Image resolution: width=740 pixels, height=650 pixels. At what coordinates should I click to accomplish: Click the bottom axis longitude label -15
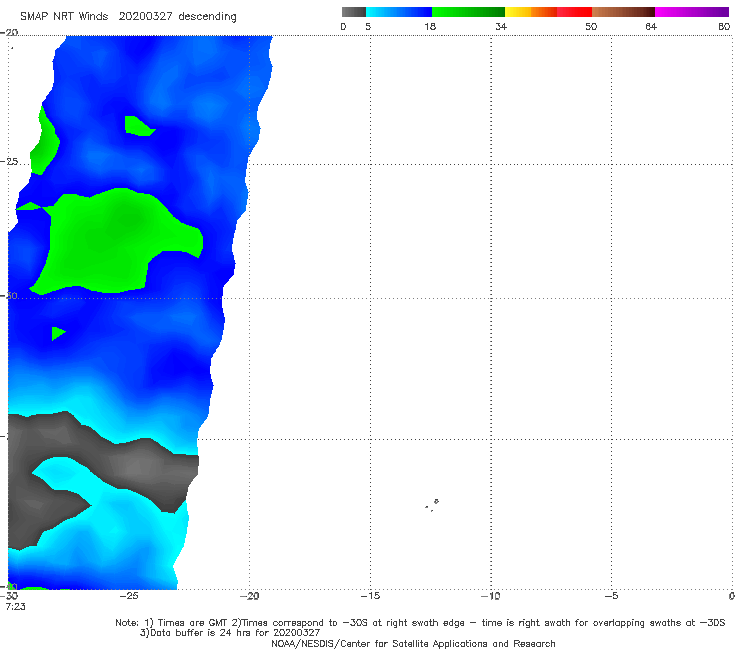(x=370, y=596)
